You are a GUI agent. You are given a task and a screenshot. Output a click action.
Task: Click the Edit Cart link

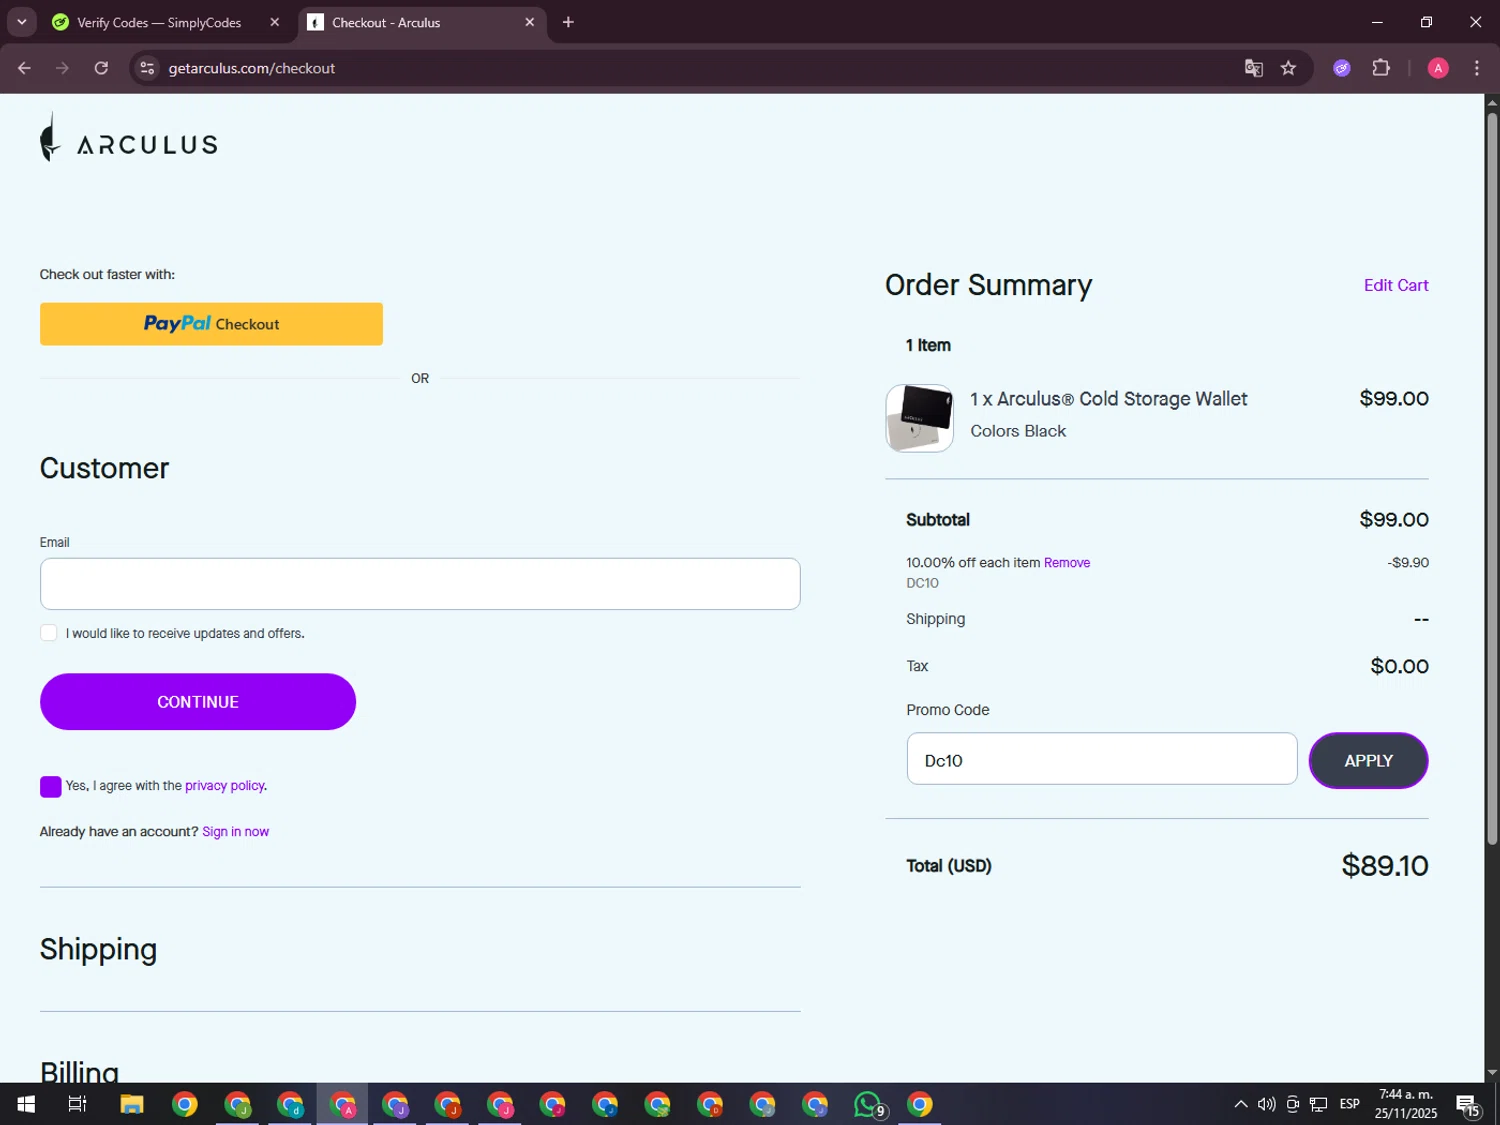1396,285
